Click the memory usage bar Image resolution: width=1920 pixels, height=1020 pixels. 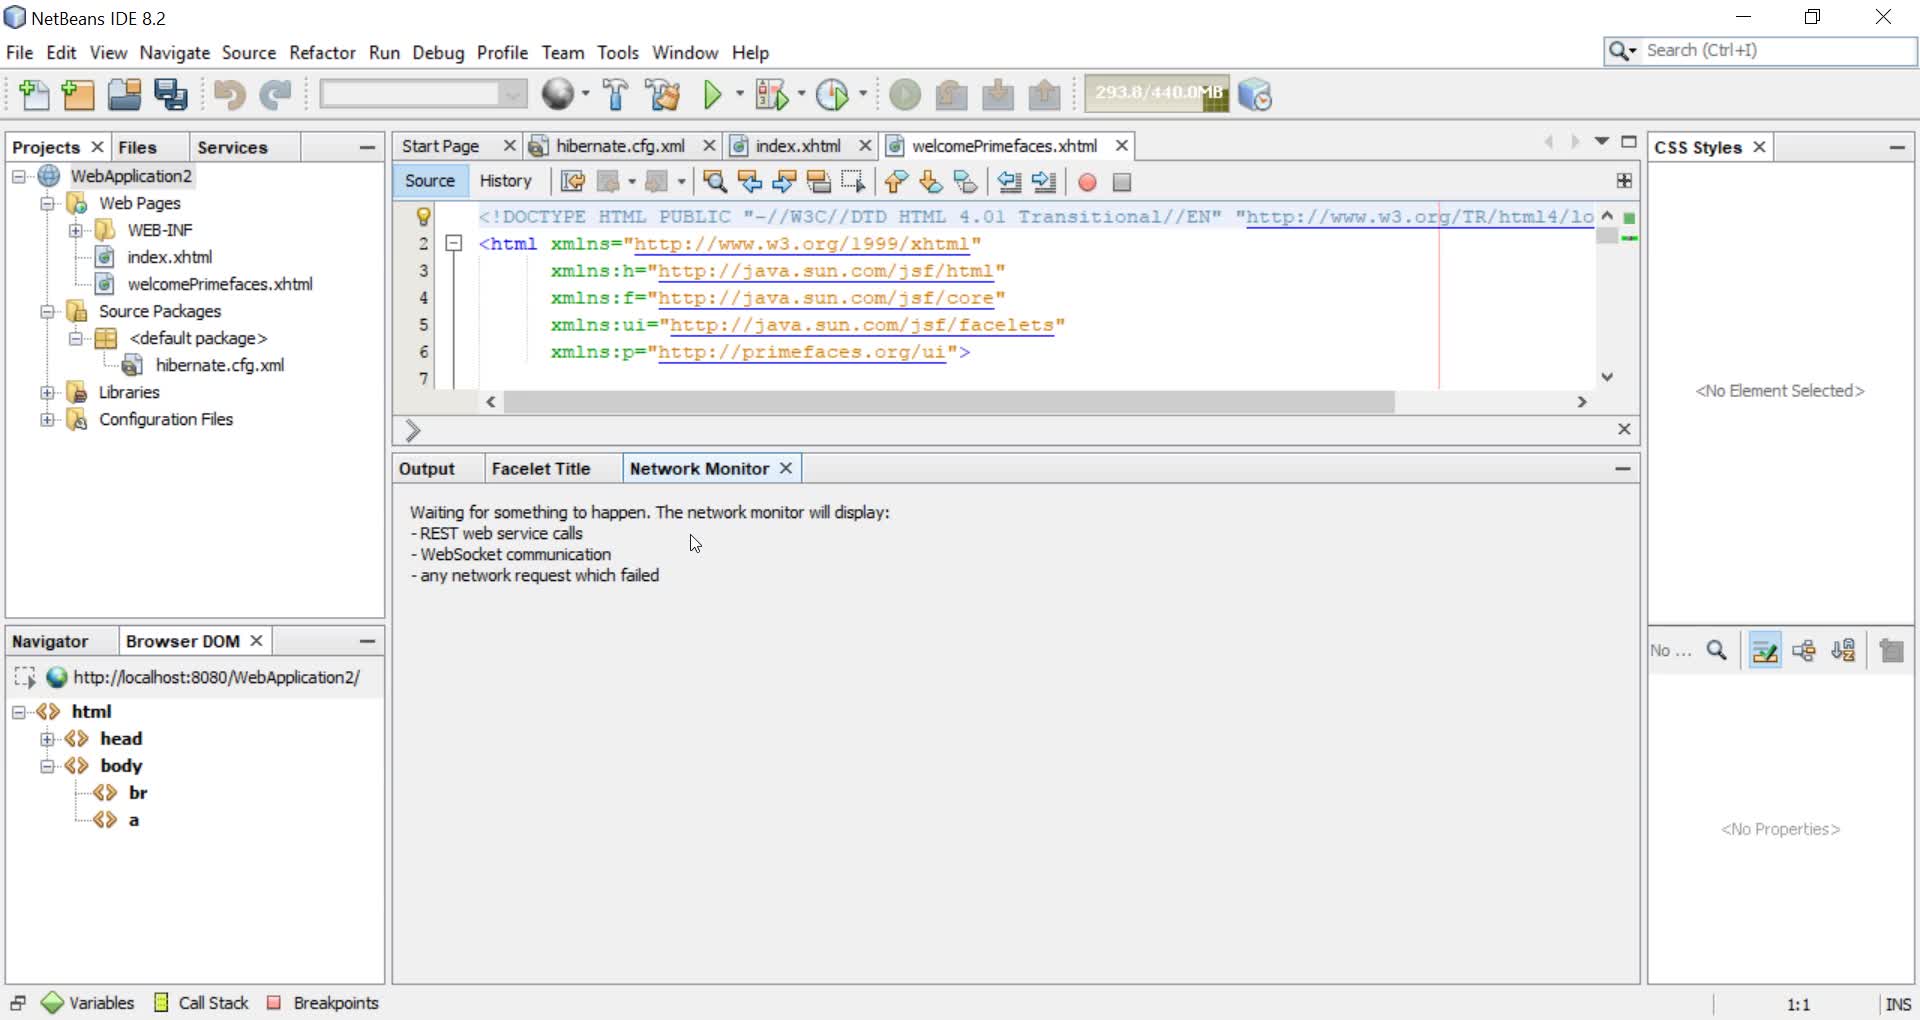point(1156,93)
